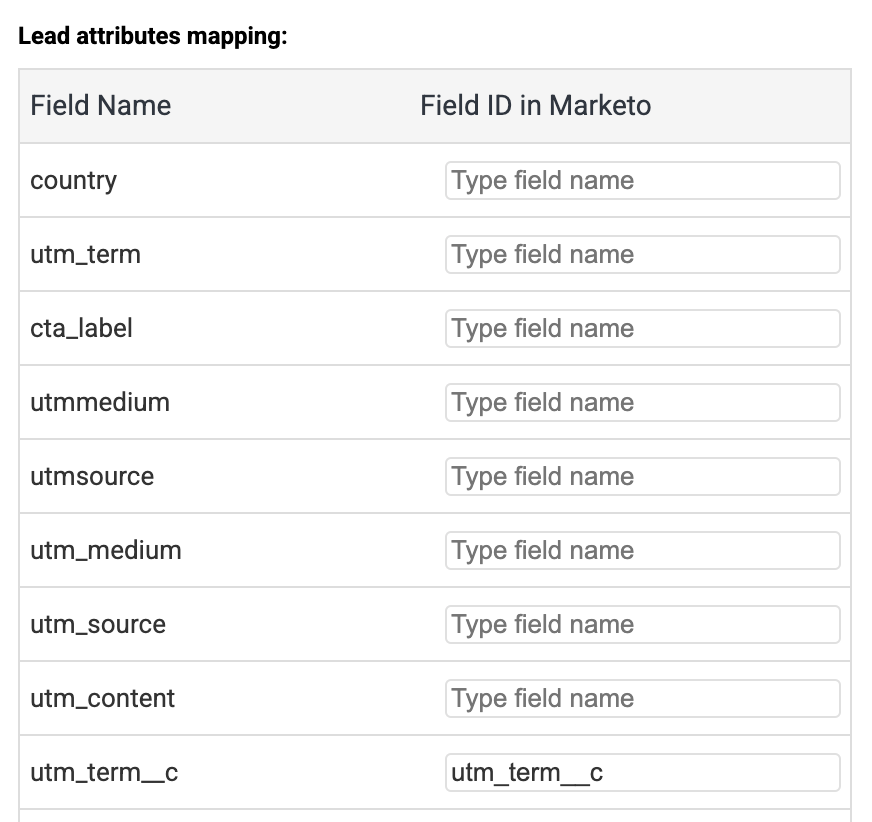This screenshot has width=872, height=822.
Task: Click the utm_source field name text
Action: pos(98,625)
